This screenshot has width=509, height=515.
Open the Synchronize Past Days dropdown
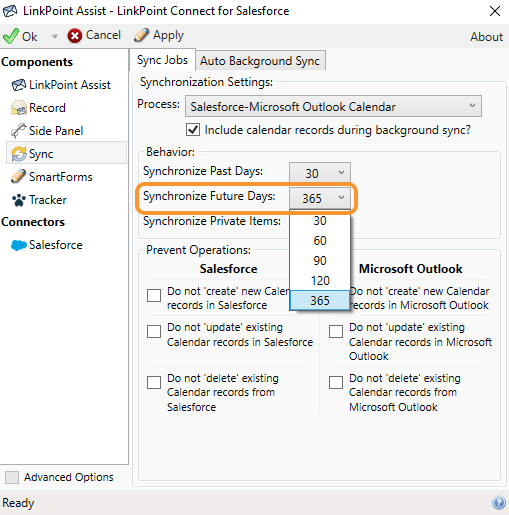click(x=320, y=173)
